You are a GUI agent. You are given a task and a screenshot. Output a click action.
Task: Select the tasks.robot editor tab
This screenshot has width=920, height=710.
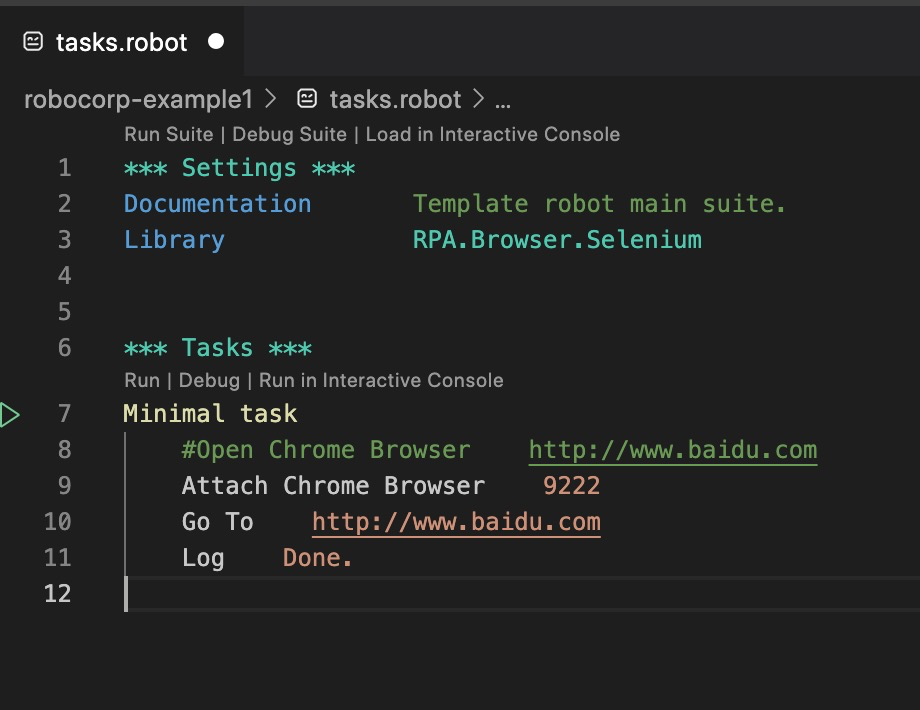coord(120,42)
